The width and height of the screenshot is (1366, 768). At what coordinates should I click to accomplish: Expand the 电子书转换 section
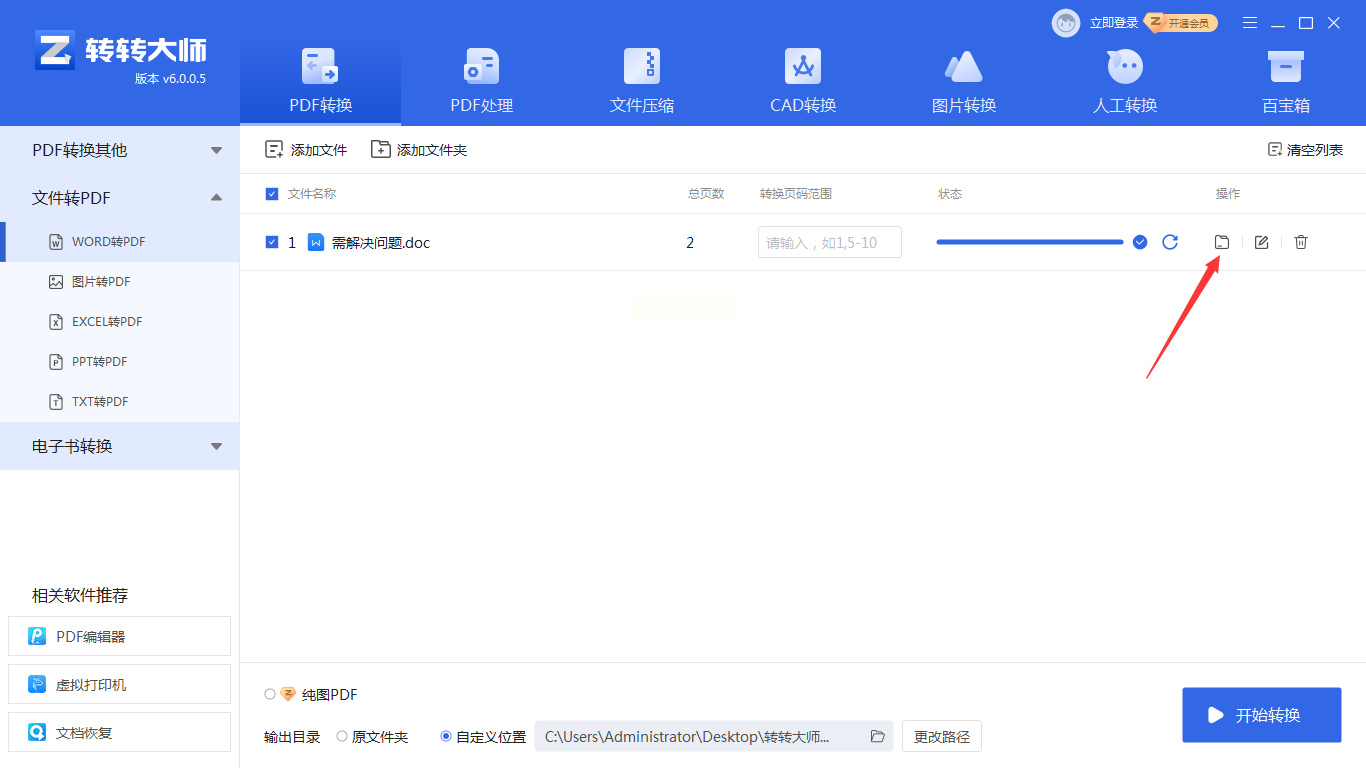click(x=120, y=446)
